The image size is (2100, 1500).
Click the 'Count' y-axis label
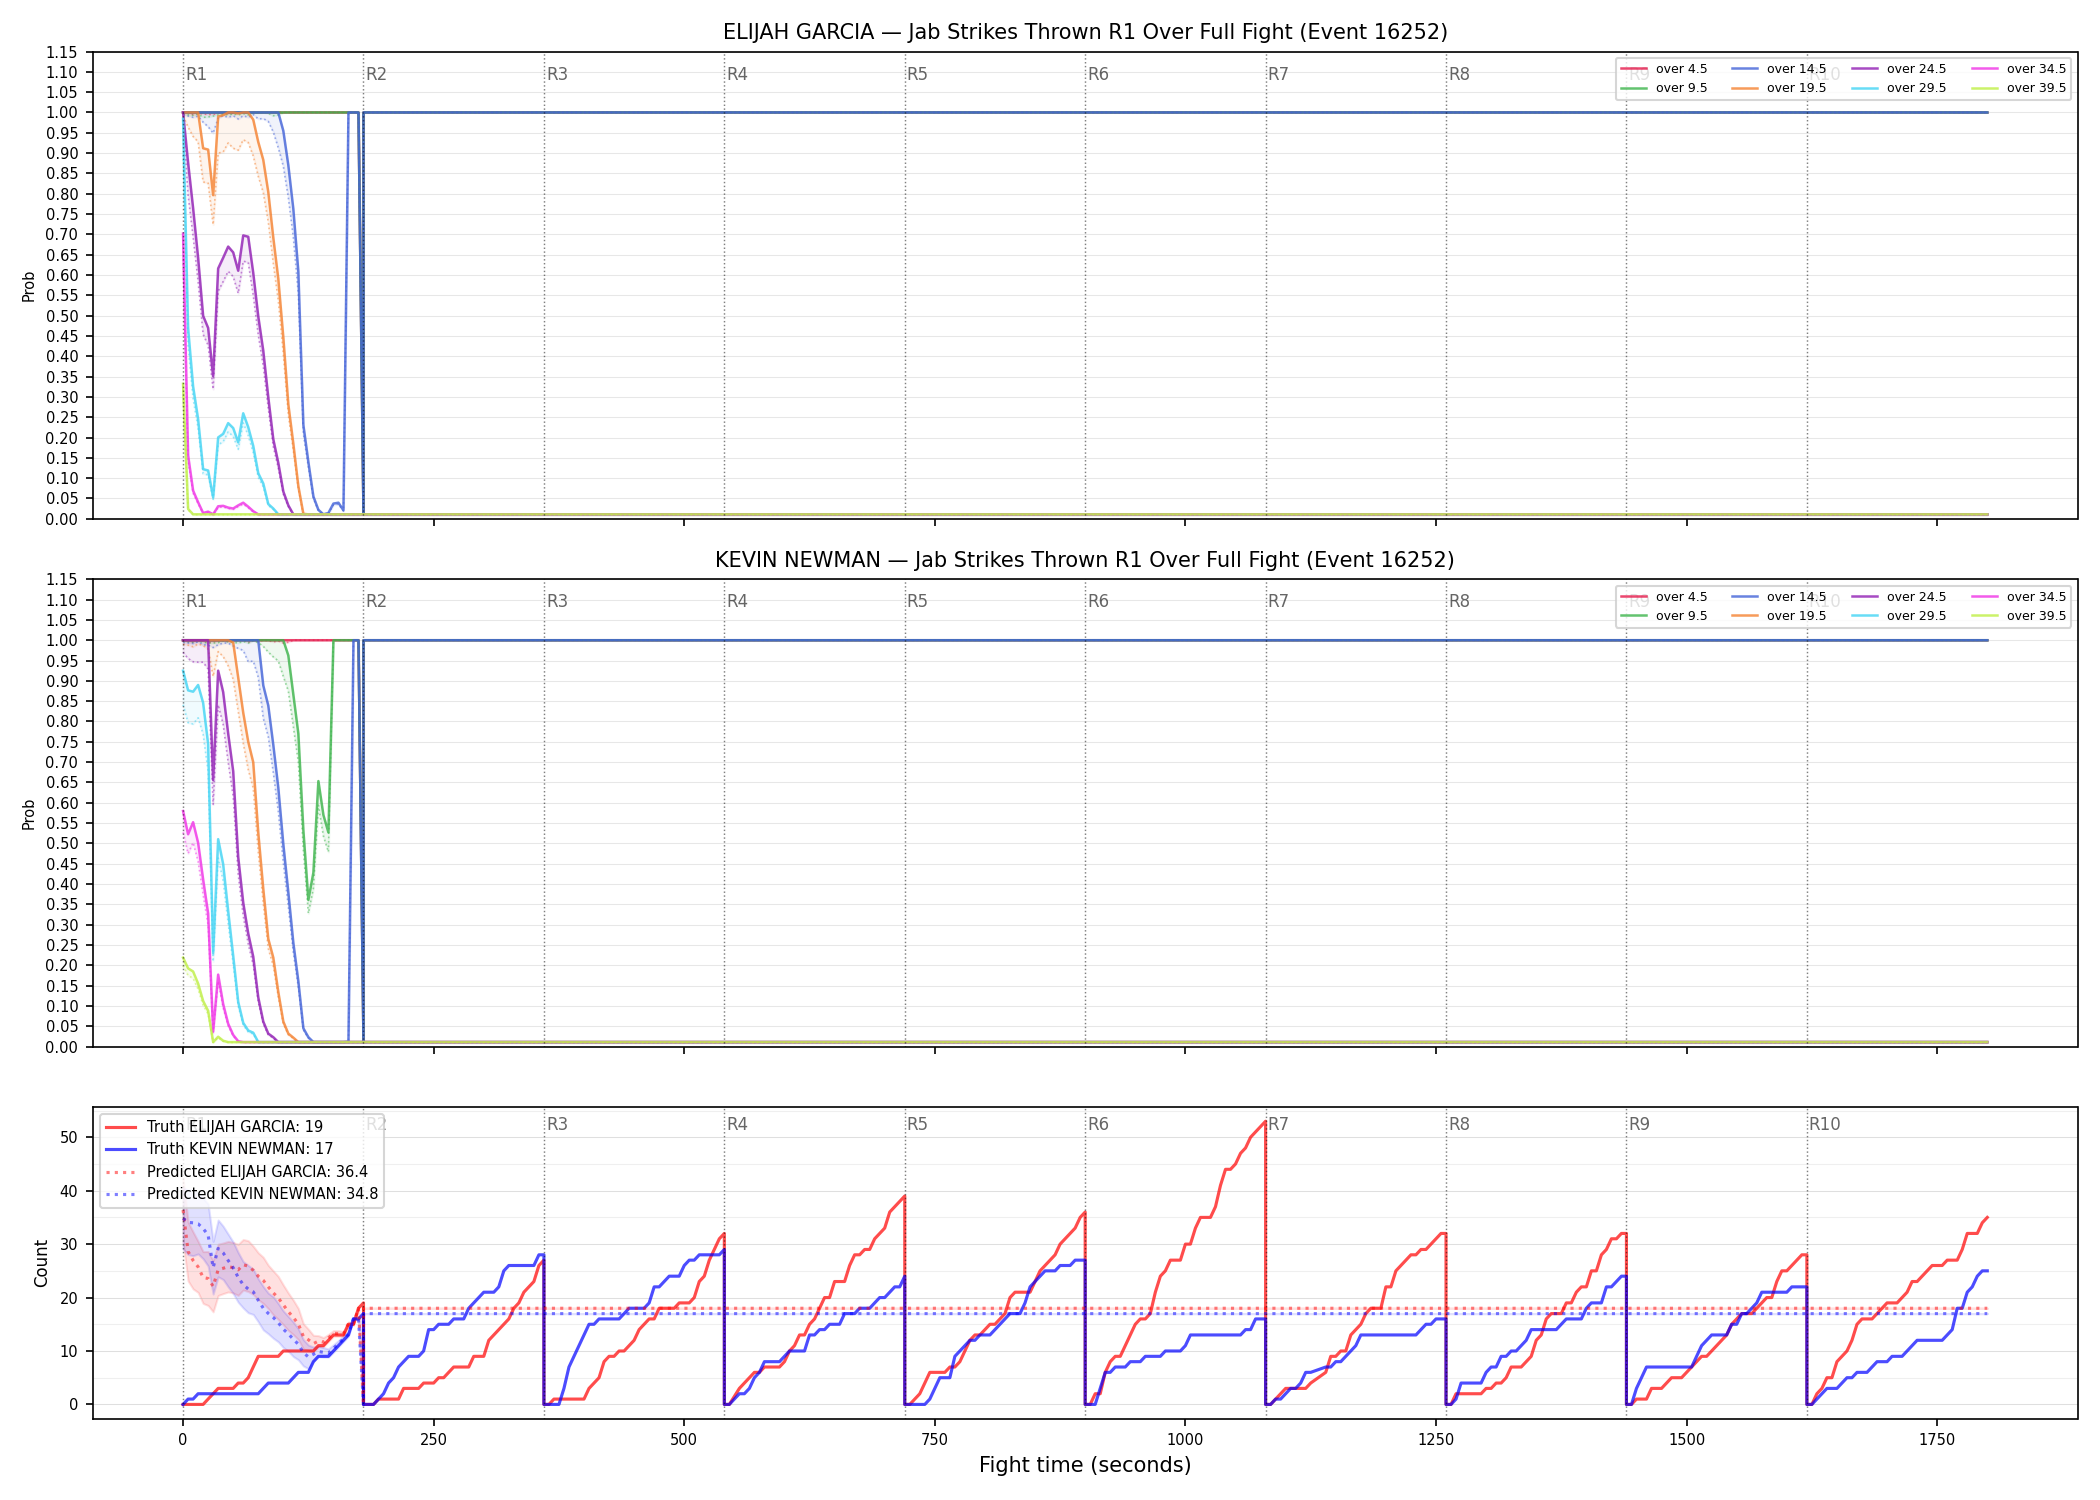point(41,1263)
